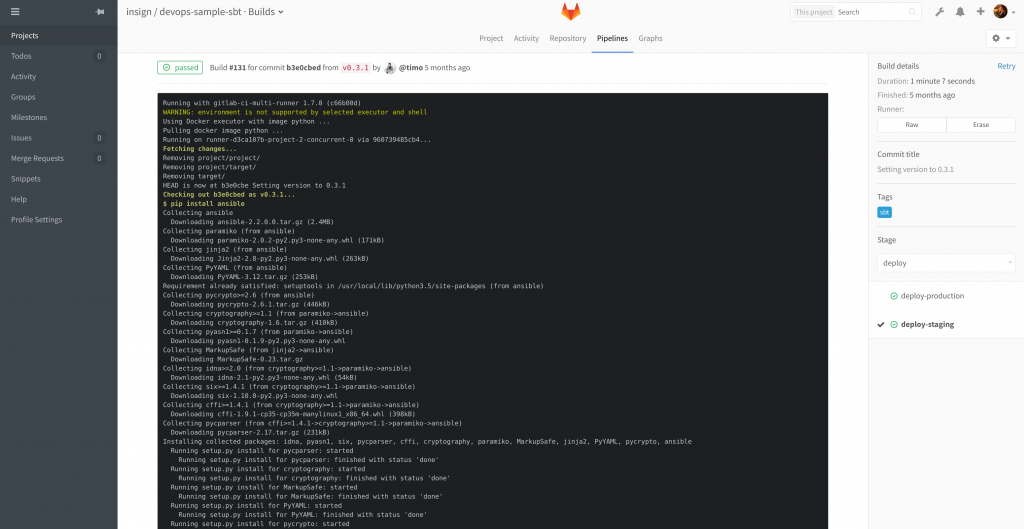Click @timo's small avatar image
The width and height of the screenshot is (1024, 529).
click(x=390, y=68)
